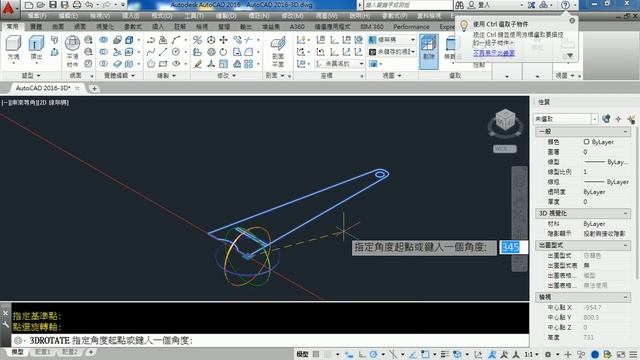Toggle Object Snap in the status bar
Image resolution: width=640 pixels, height=360 pixels.
click(425, 354)
